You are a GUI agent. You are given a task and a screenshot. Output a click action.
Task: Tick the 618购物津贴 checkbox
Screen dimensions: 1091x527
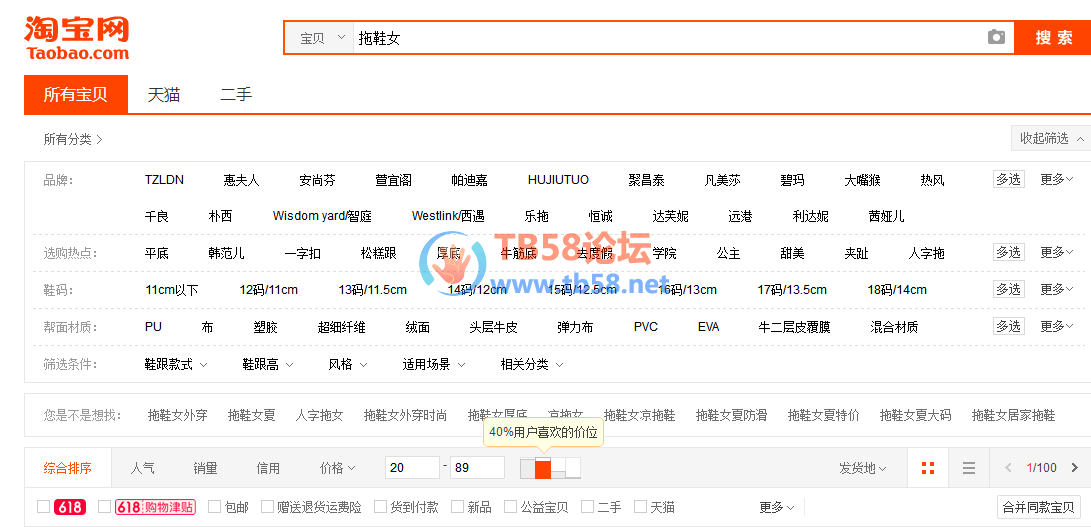point(104,507)
